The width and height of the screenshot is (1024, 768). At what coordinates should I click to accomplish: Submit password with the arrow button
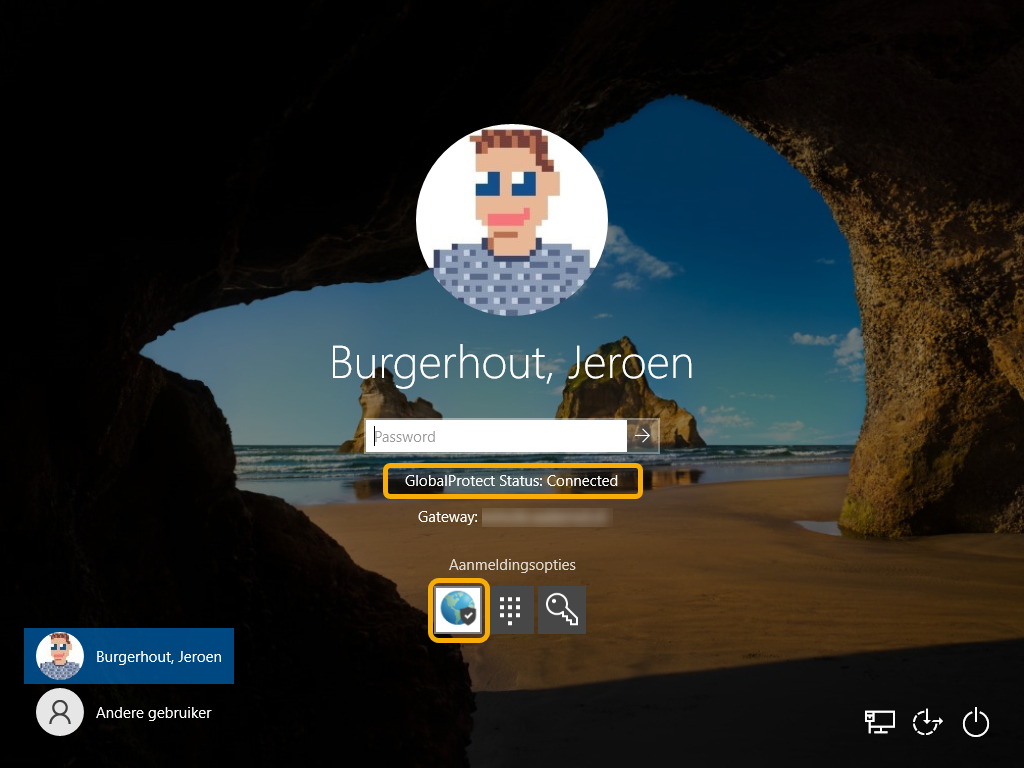(643, 436)
